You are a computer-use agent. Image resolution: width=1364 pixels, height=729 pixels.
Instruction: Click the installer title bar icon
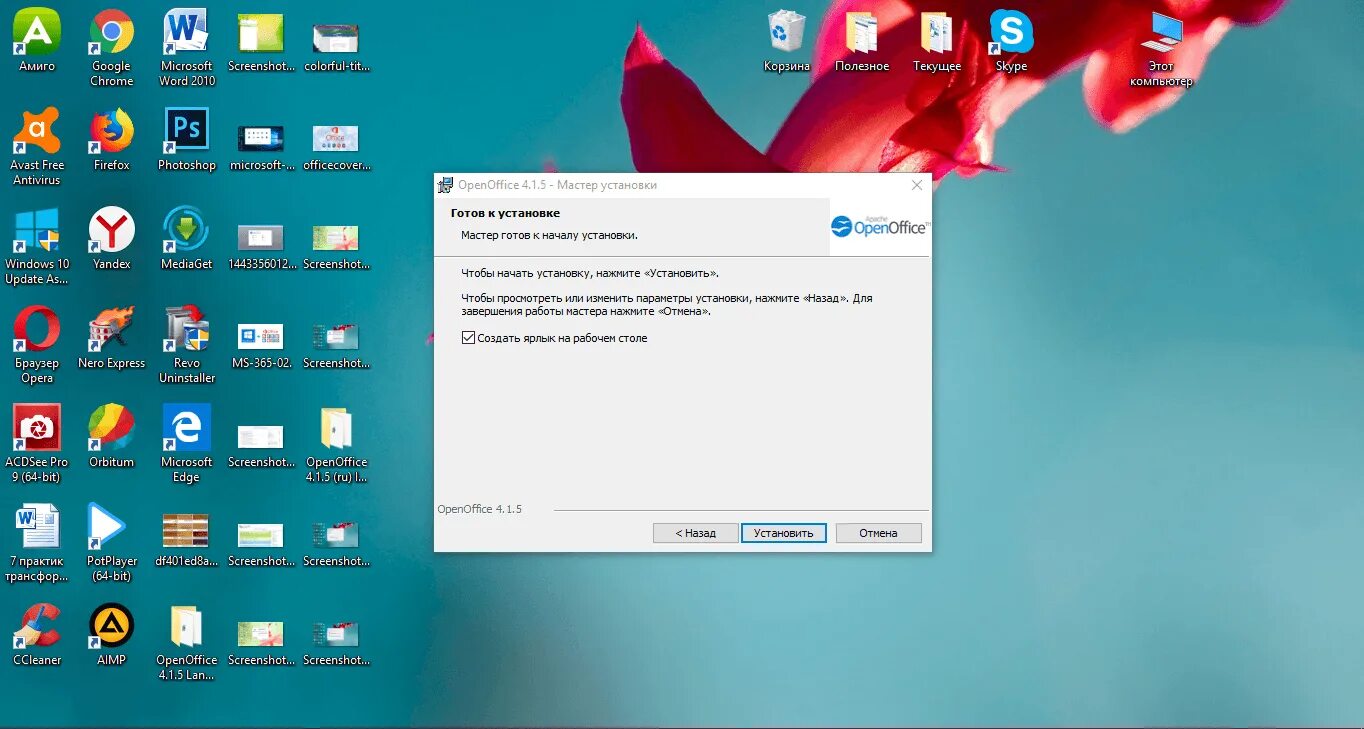[445, 185]
